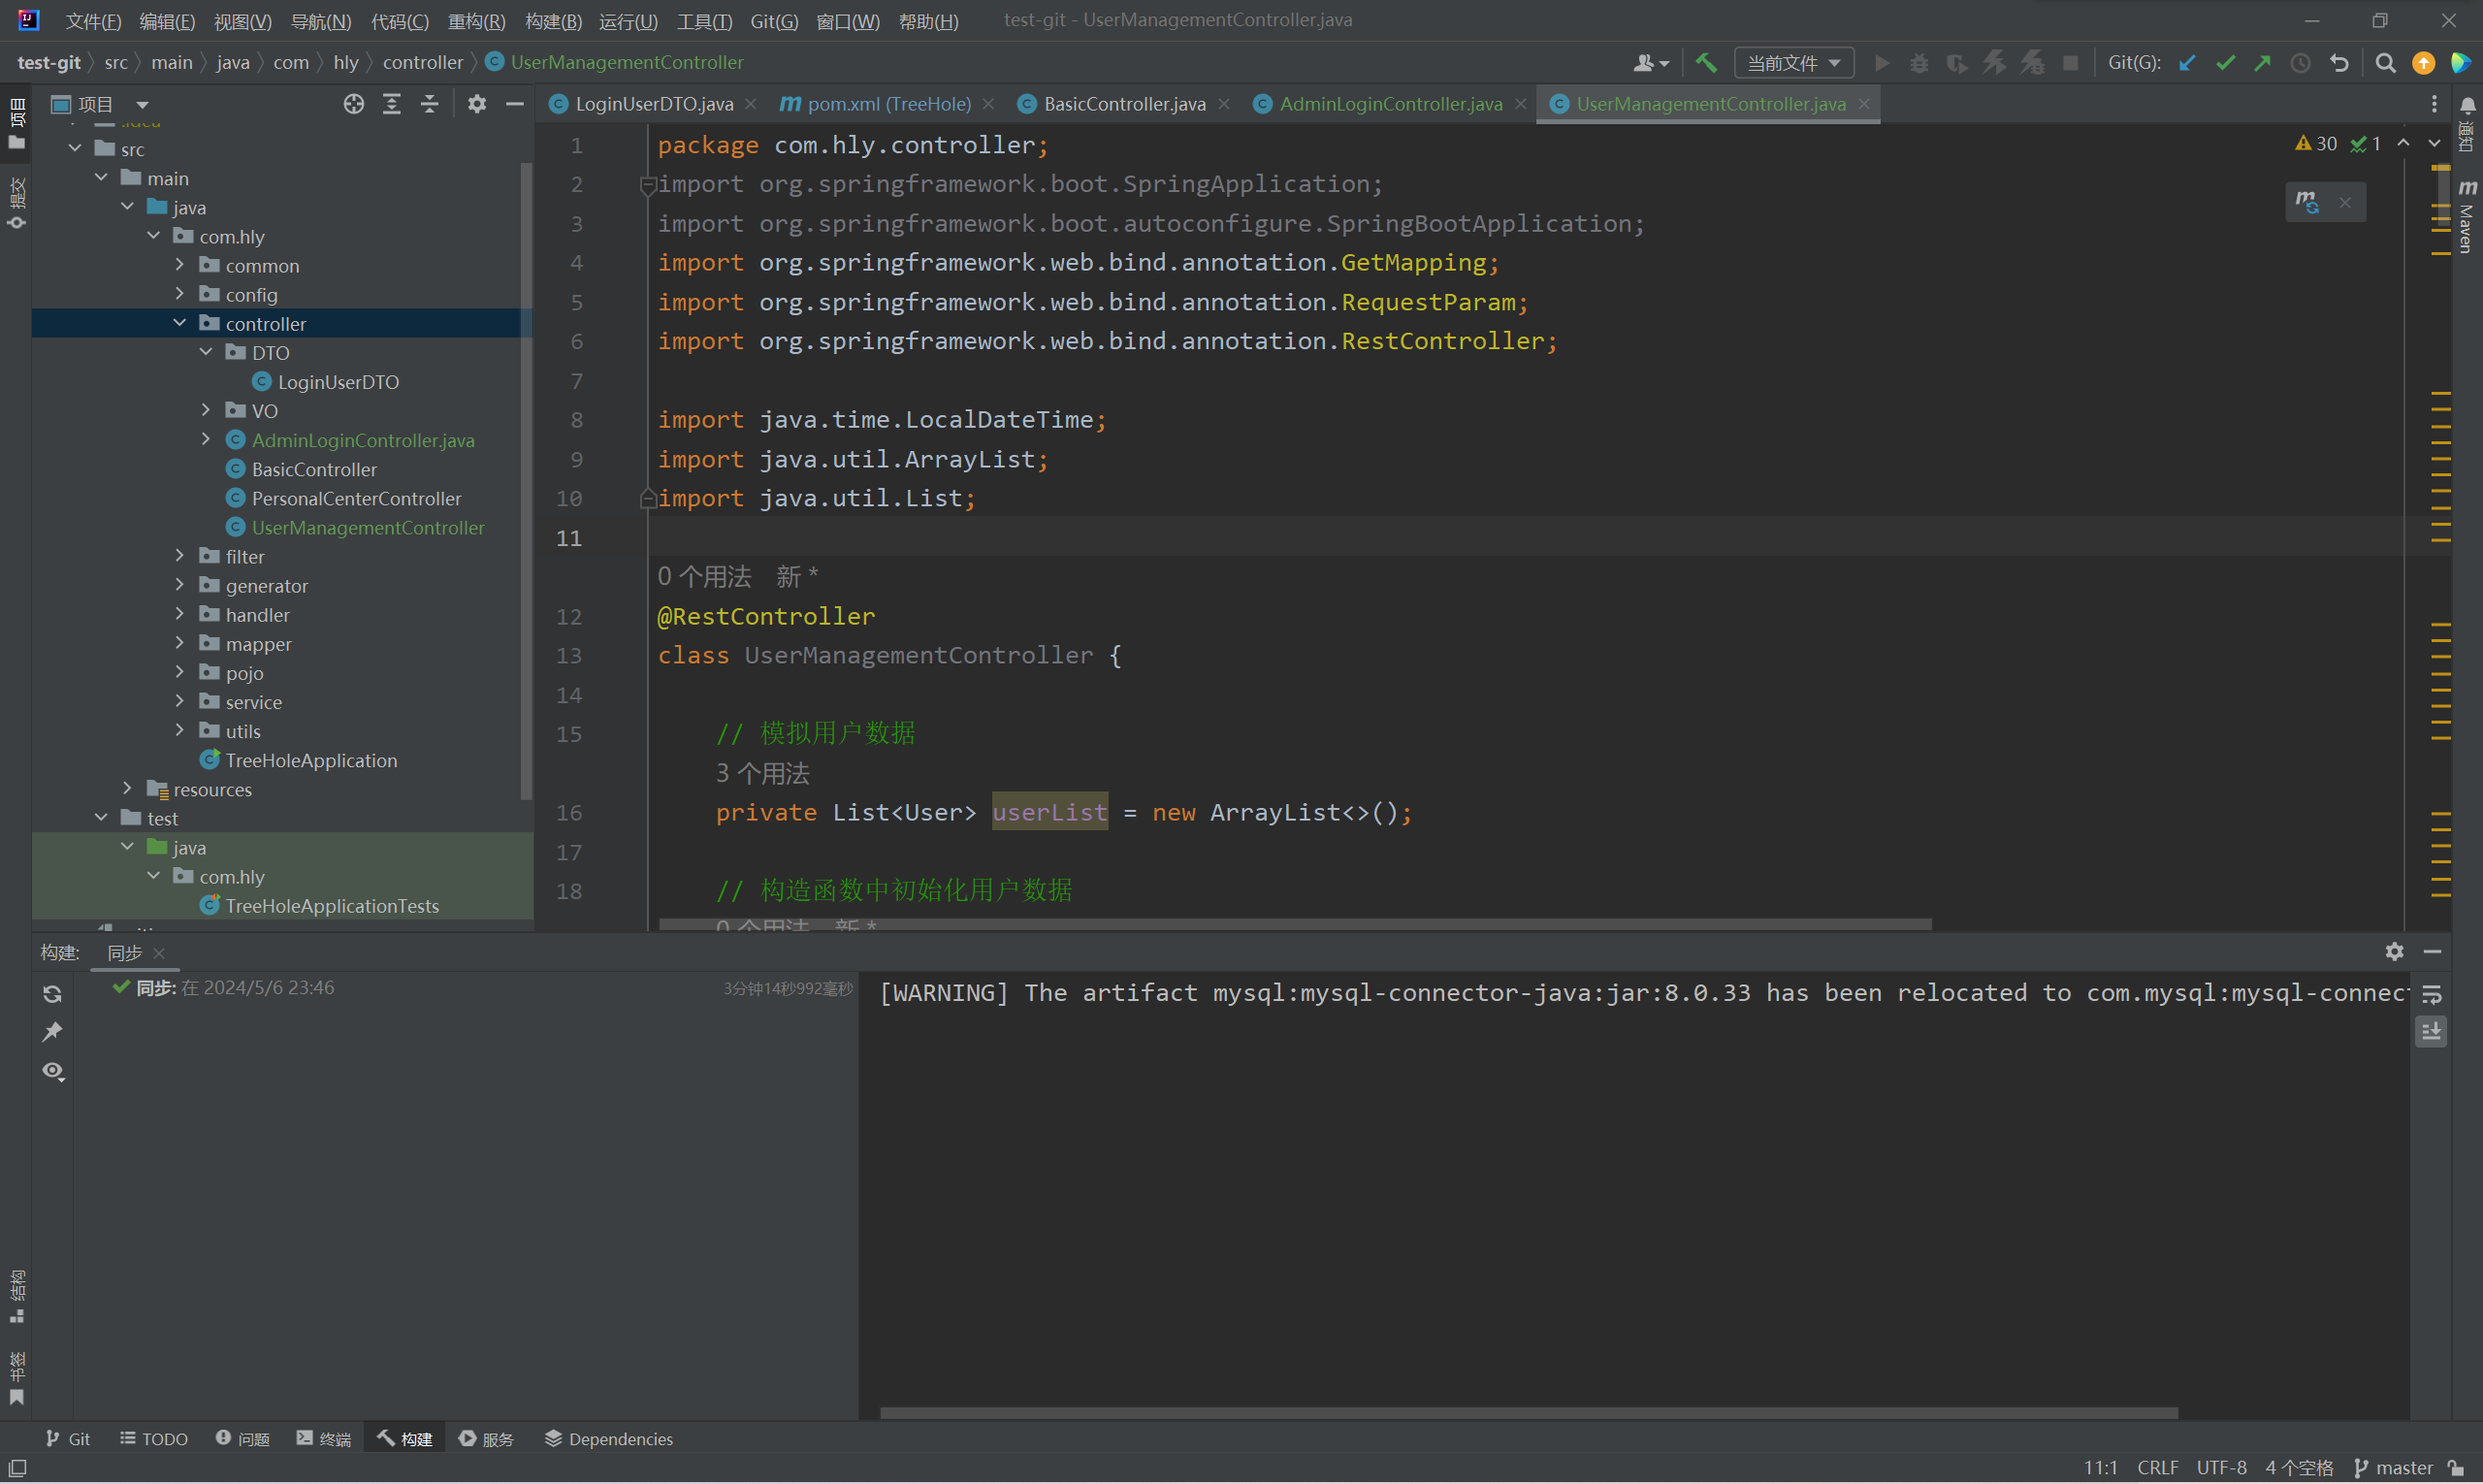Screen dimensions: 2483x1484
Task: Expand the resources folder
Action: (x=127, y=788)
